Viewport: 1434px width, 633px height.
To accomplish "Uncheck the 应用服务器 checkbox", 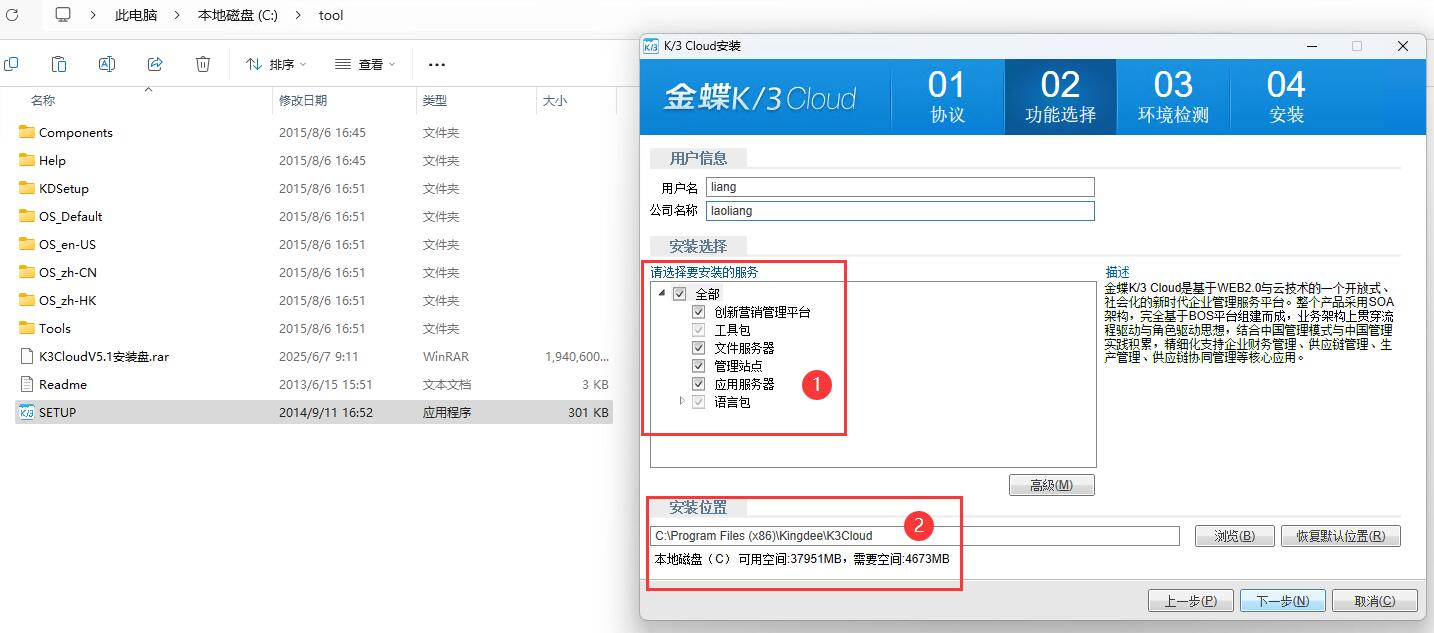I will pos(699,384).
